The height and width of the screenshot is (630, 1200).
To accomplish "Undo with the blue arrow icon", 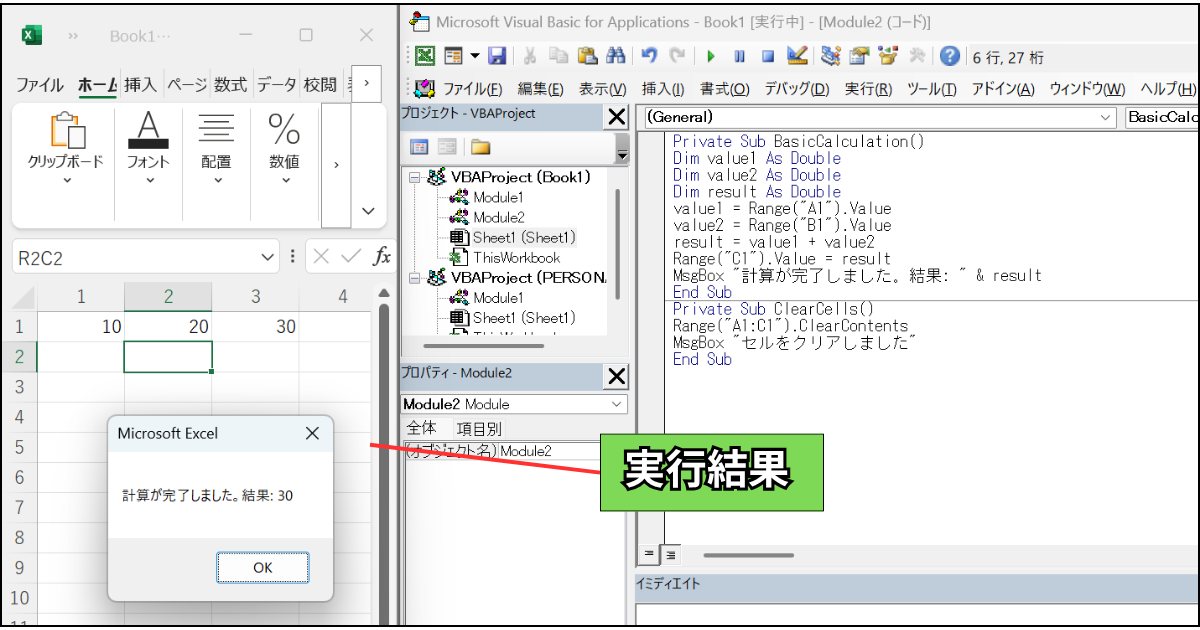I will [650, 56].
